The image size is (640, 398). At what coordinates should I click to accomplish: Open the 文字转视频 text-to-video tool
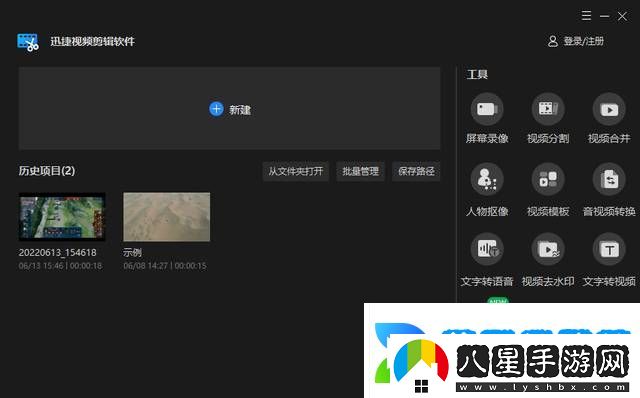[609, 249]
